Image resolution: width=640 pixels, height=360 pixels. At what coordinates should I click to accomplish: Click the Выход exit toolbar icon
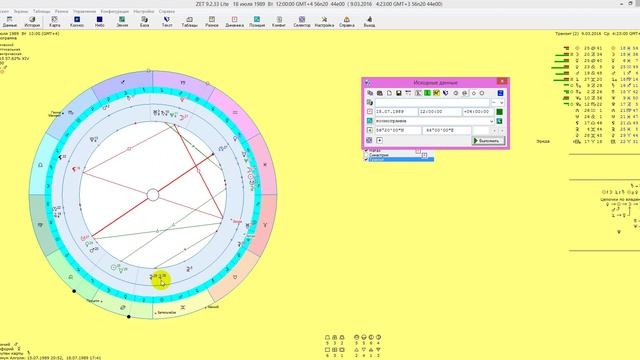[369, 22]
